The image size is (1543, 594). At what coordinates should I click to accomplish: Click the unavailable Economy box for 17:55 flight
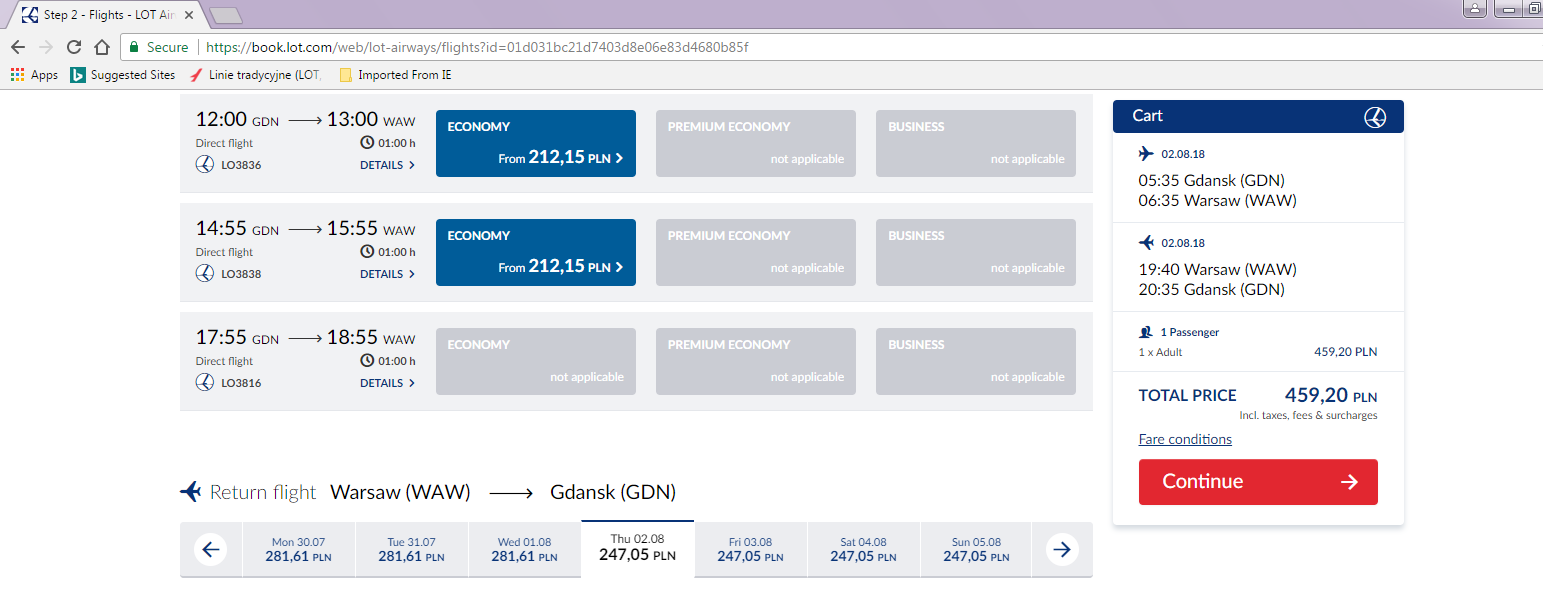(536, 361)
